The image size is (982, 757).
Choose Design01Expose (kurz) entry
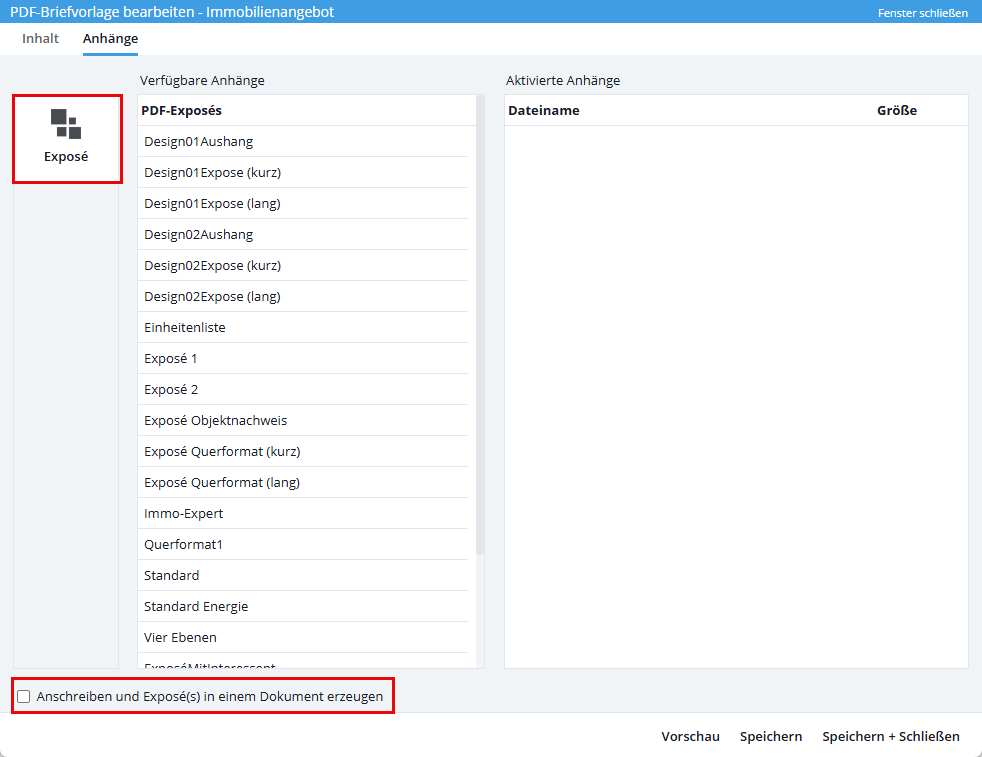point(303,172)
